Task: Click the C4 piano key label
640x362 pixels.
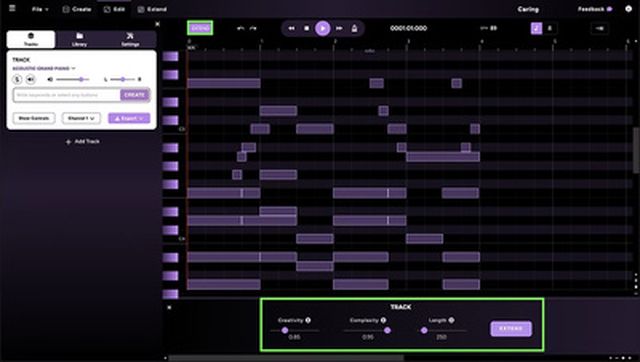Action: (x=182, y=239)
